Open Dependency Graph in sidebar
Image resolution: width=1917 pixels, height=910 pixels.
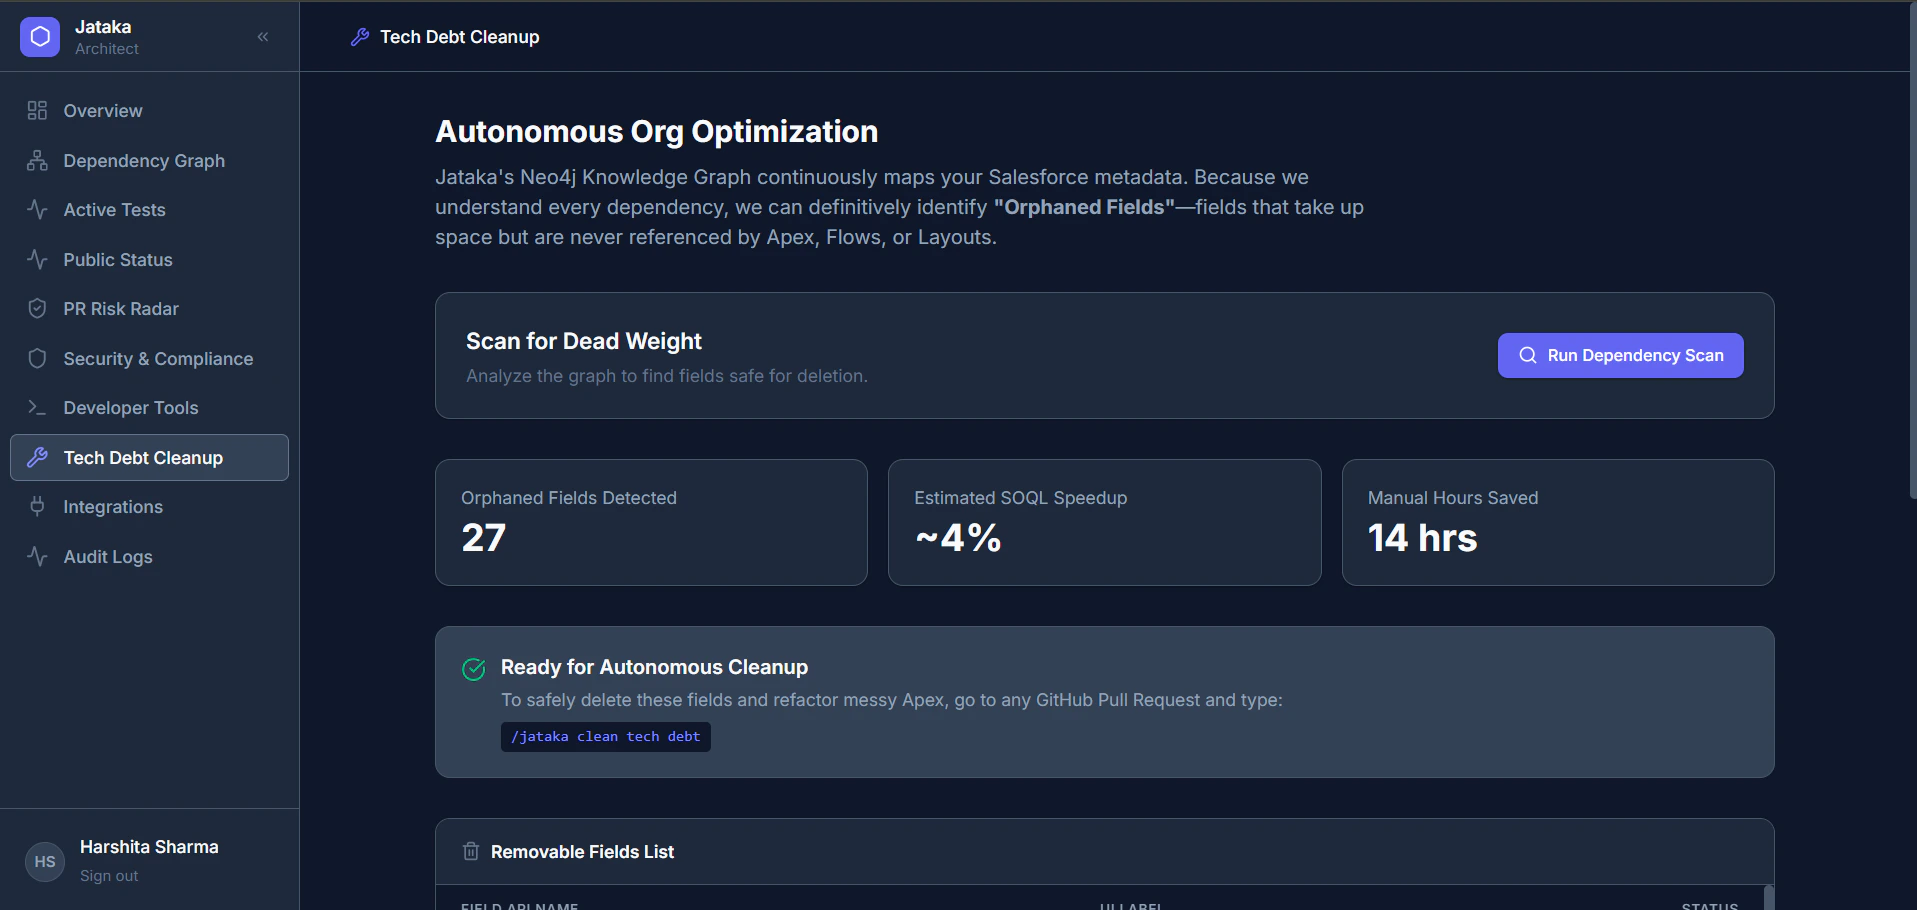pyautogui.click(x=150, y=160)
